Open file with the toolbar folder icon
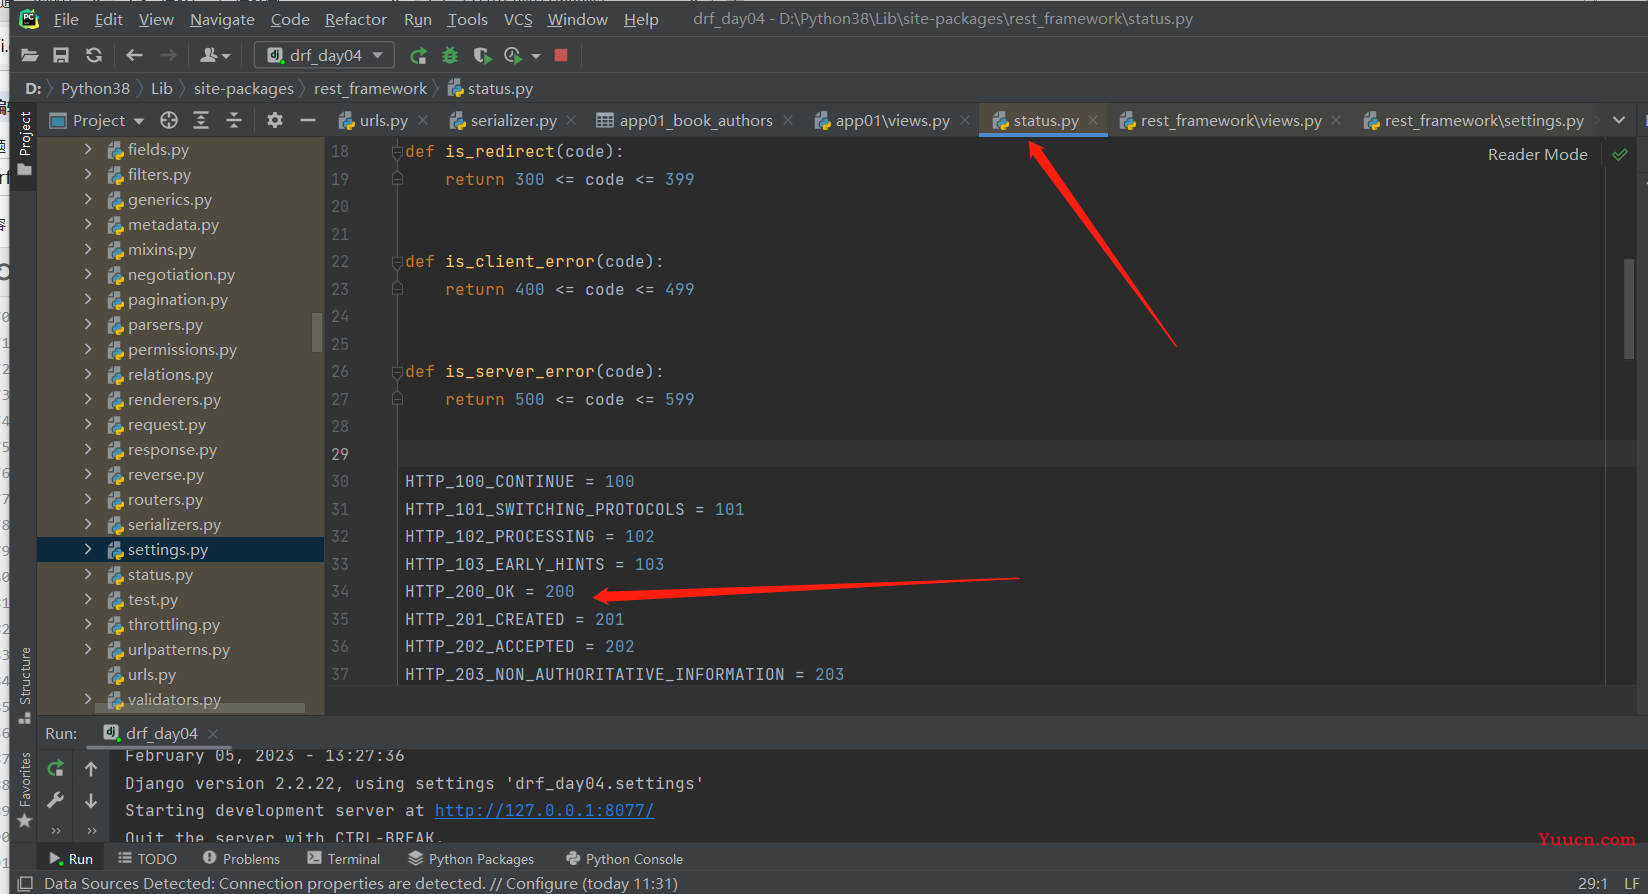 coord(30,55)
